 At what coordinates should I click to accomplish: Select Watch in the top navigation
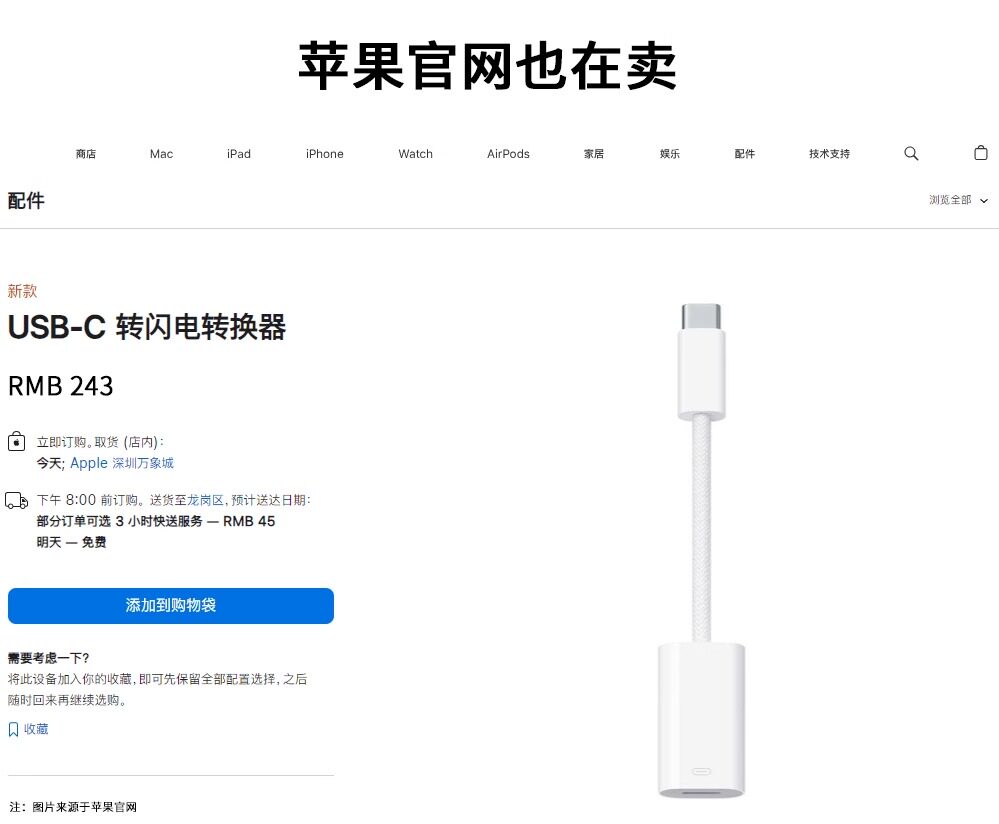pyautogui.click(x=415, y=154)
